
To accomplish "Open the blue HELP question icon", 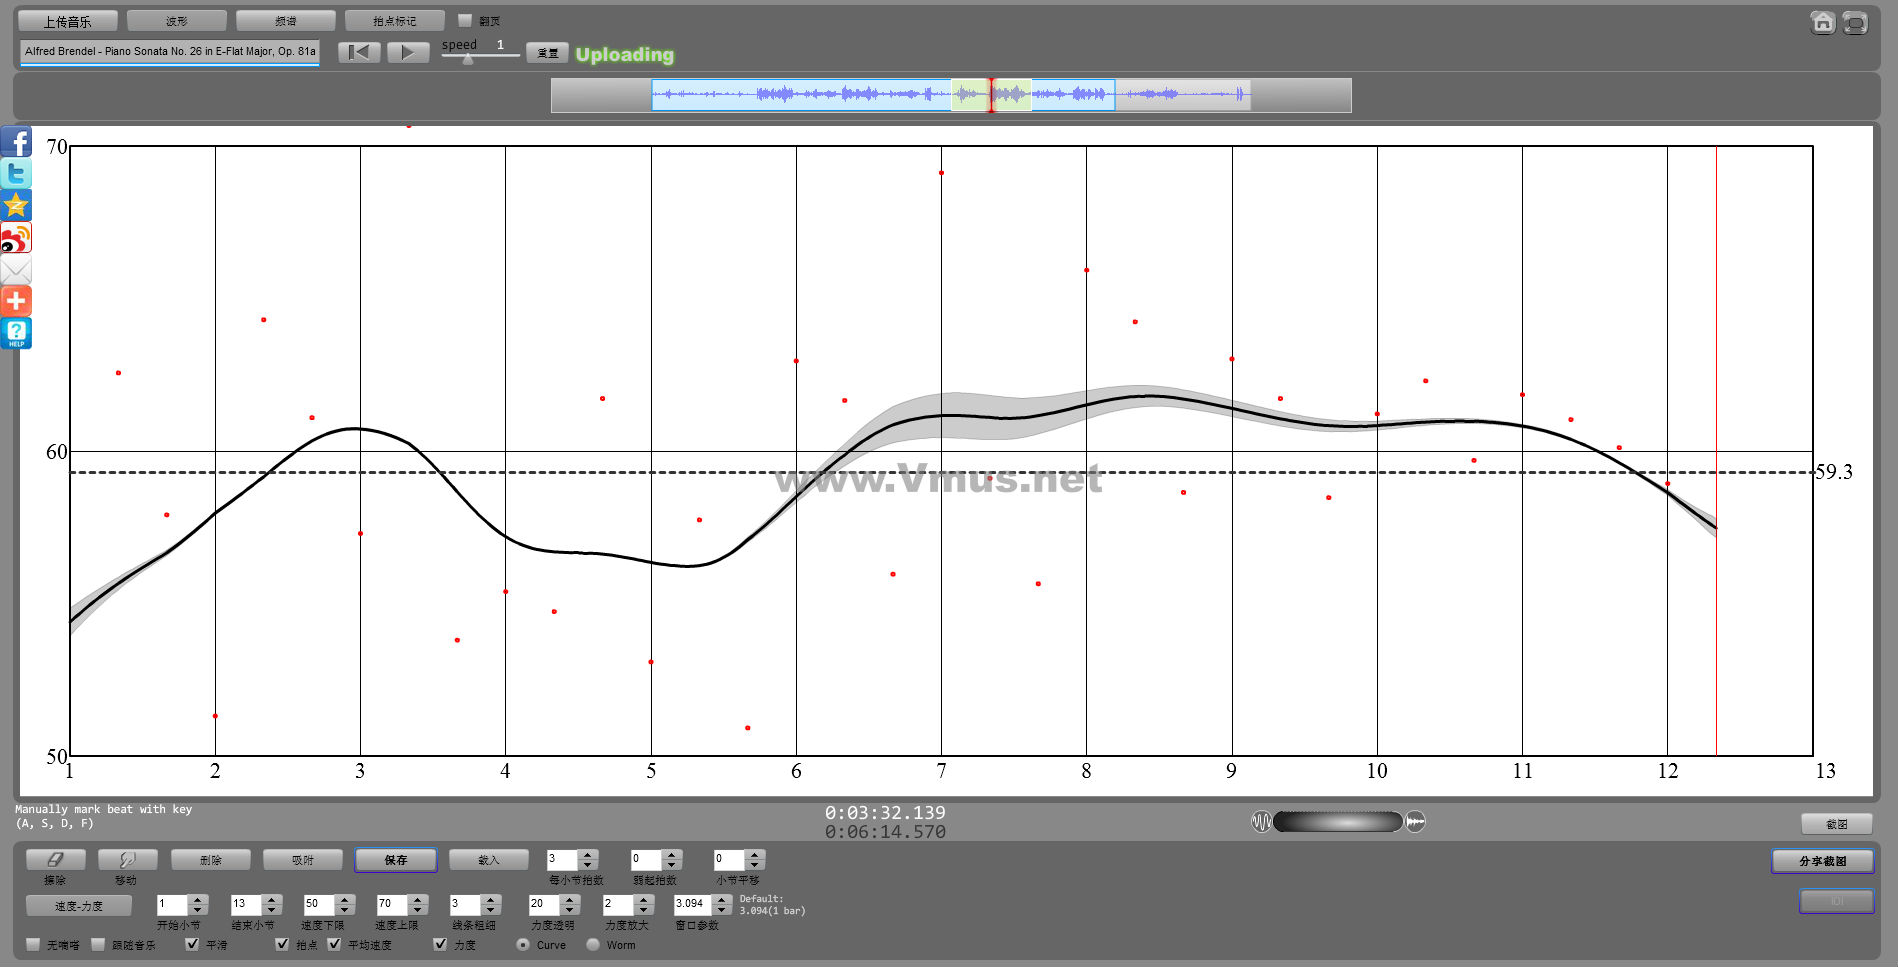I will 16,333.
